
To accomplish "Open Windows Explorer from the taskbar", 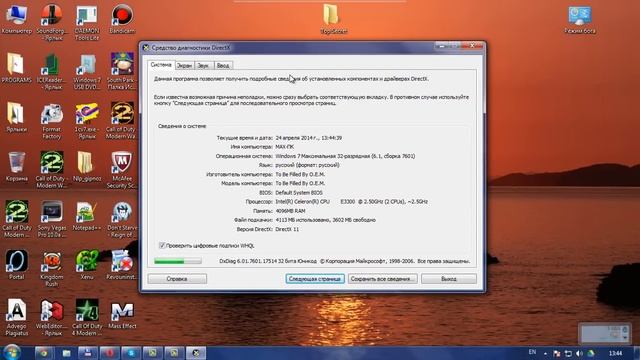I will coord(66,353).
